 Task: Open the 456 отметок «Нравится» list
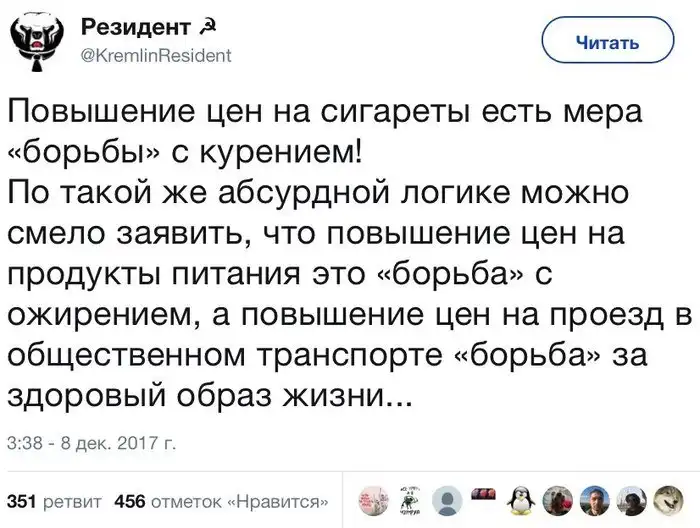[x=224, y=501]
